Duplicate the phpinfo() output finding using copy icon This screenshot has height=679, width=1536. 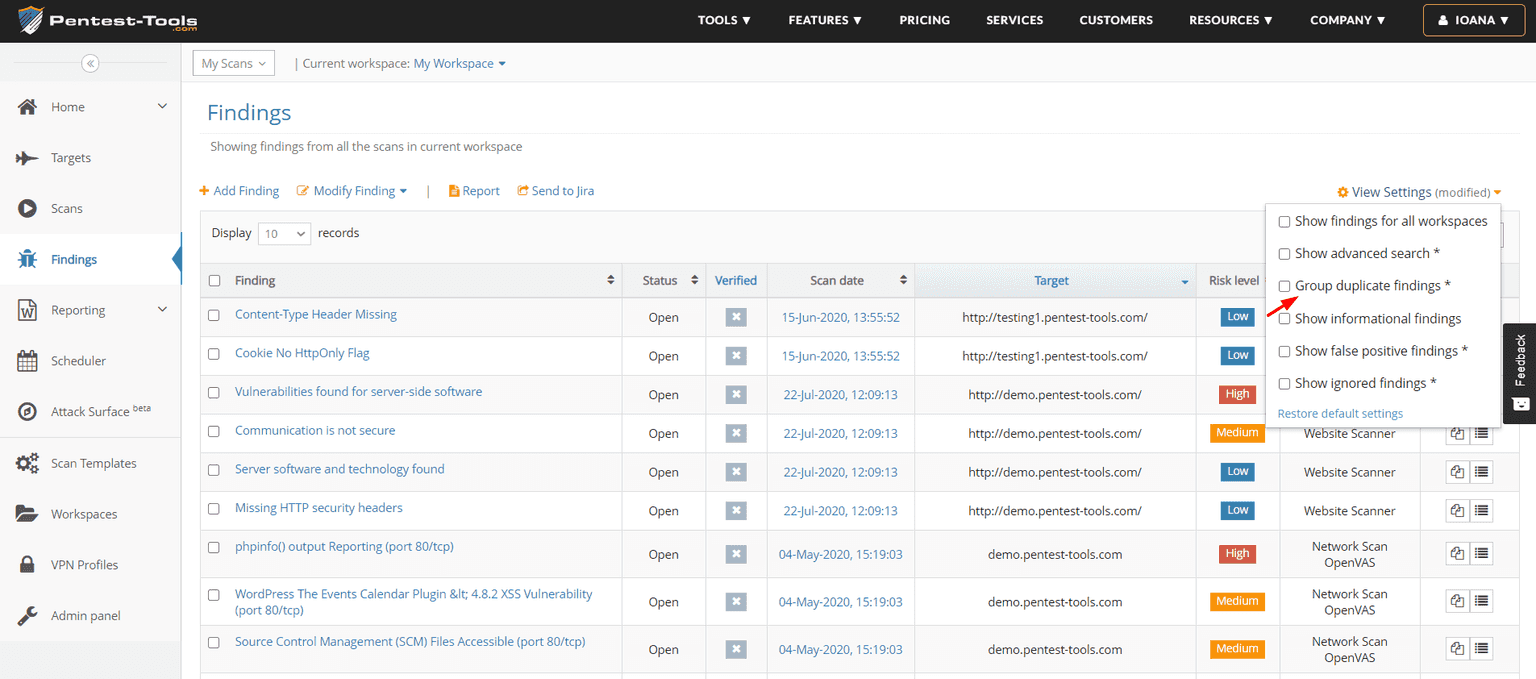click(1457, 553)
